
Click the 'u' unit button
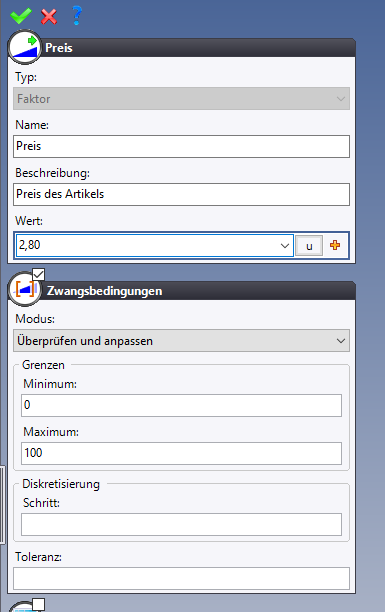pos(309,246)
